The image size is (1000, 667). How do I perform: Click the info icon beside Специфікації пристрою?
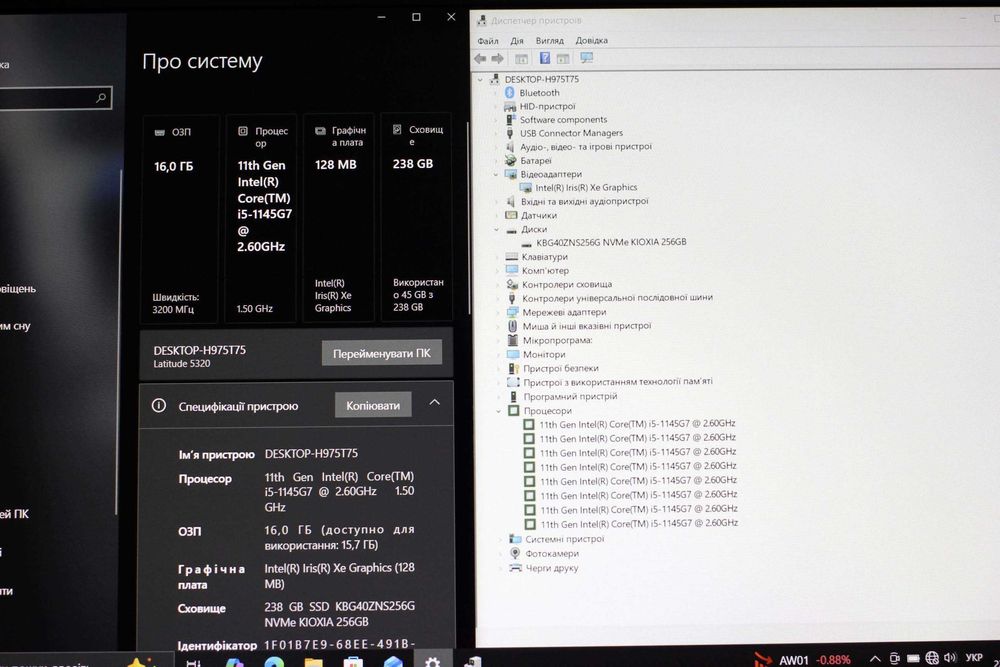click(x=159, y=406)
